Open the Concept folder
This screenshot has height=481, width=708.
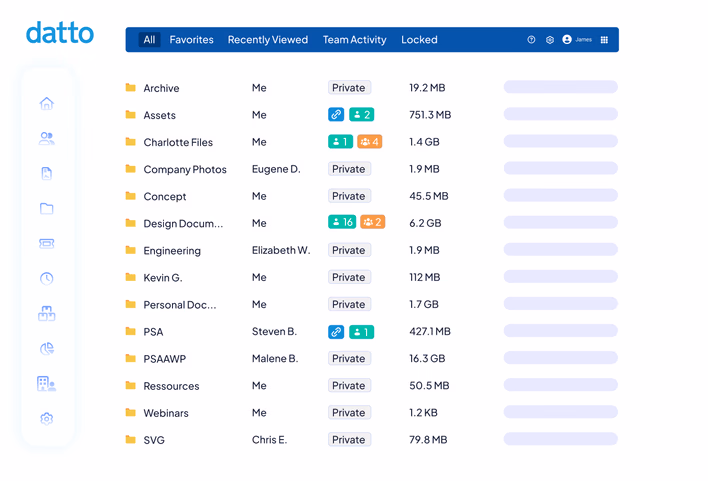point(165,196)
